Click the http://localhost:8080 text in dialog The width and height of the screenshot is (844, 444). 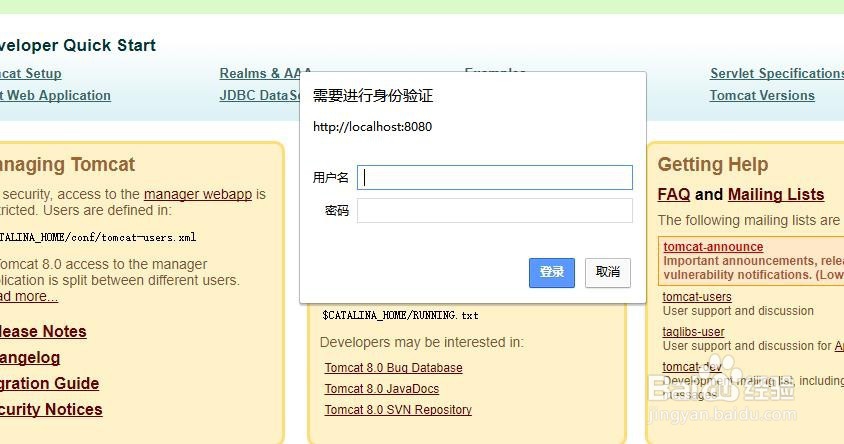pyautogui.click(x=372, y=127)
